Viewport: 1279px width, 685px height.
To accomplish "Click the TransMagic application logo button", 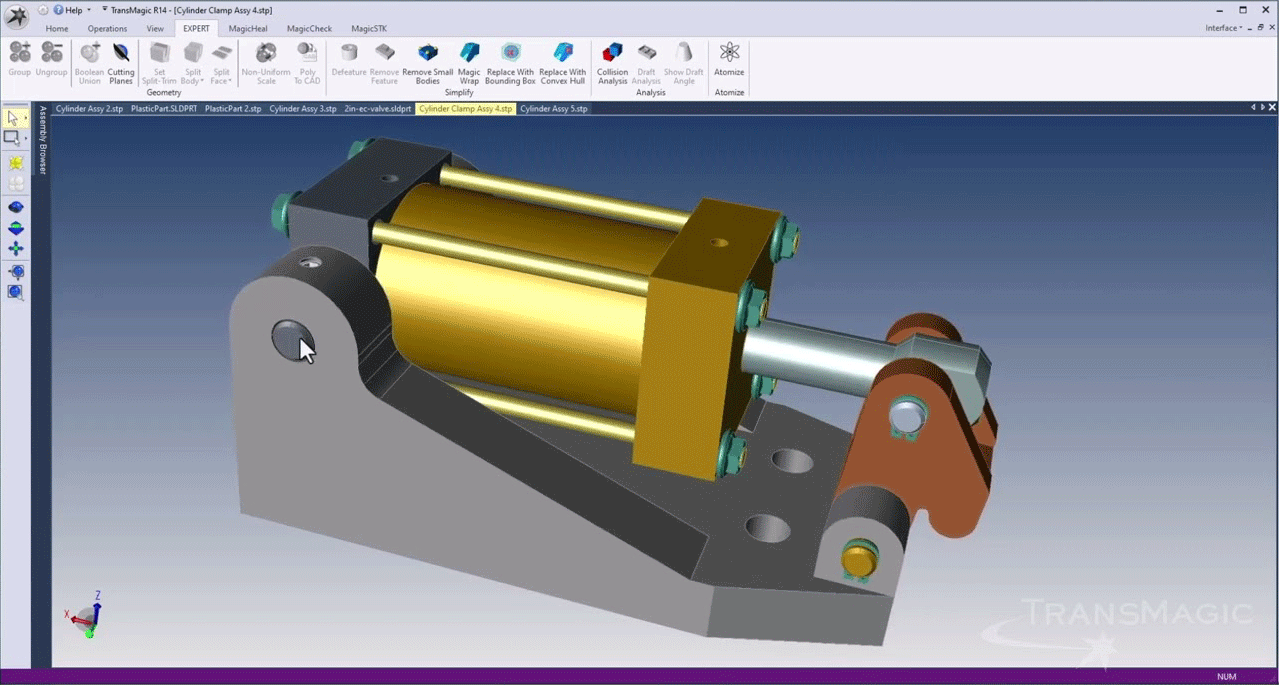I will point(17,17).
